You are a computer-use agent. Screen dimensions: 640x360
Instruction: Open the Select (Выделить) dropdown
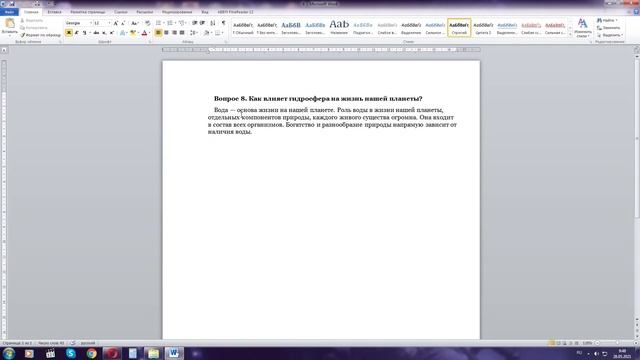click(609, 35)
